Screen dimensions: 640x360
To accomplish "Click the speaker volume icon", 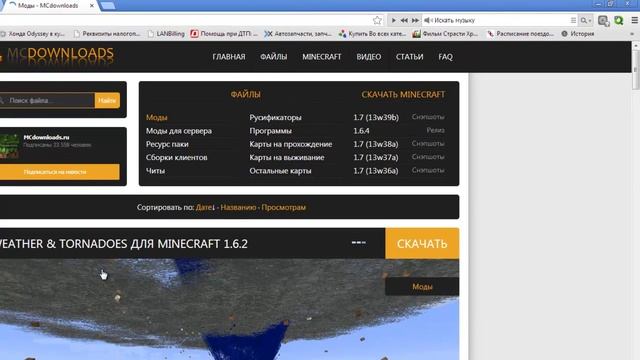I will (428, 20).
